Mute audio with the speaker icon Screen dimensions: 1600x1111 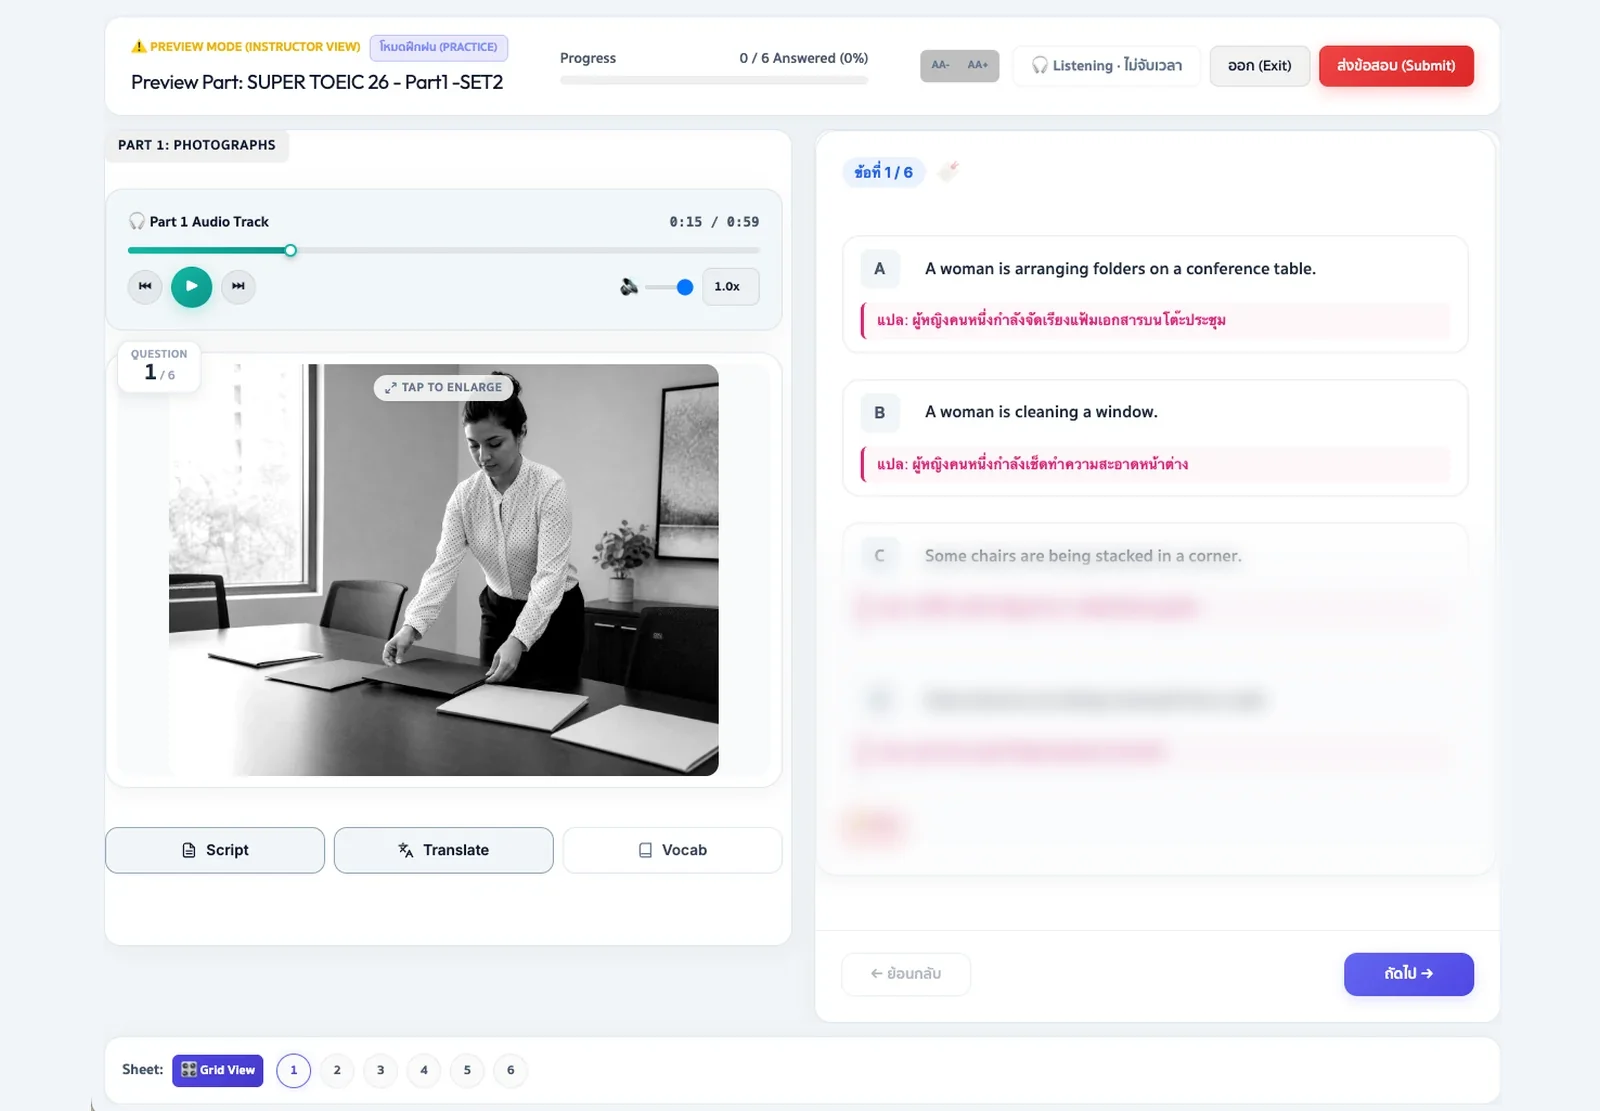click(x=629, y=287)
